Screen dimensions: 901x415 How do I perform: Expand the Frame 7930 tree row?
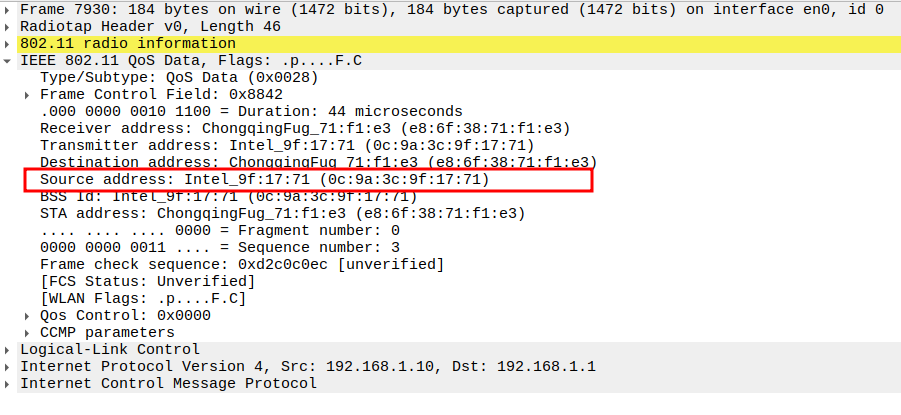(x=10, y=9)
